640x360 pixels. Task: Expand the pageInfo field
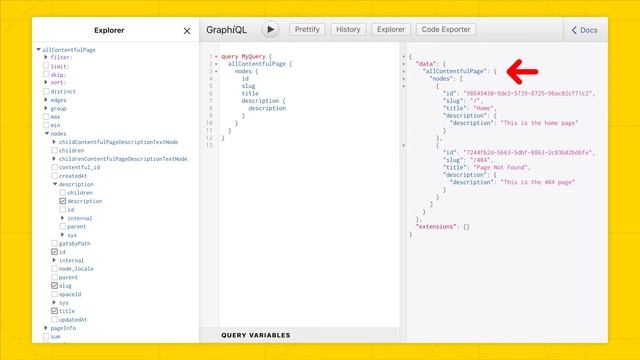click(x=46, y=328)
